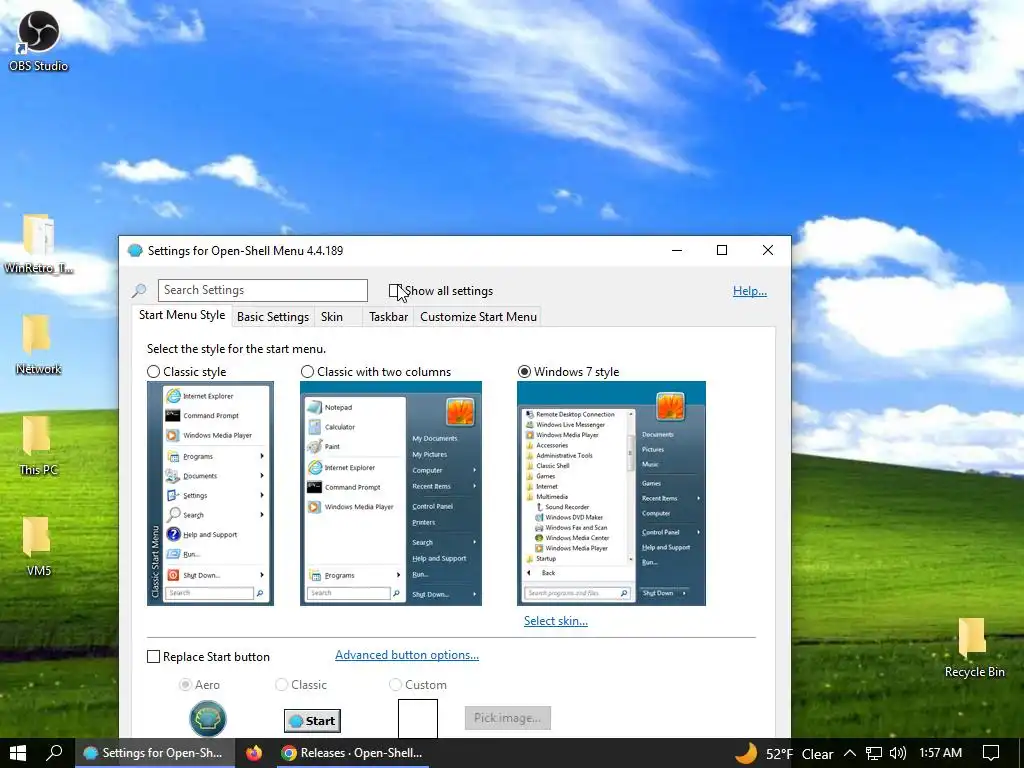Switch to the Start Menu Style tab

[x=182, y=315]
